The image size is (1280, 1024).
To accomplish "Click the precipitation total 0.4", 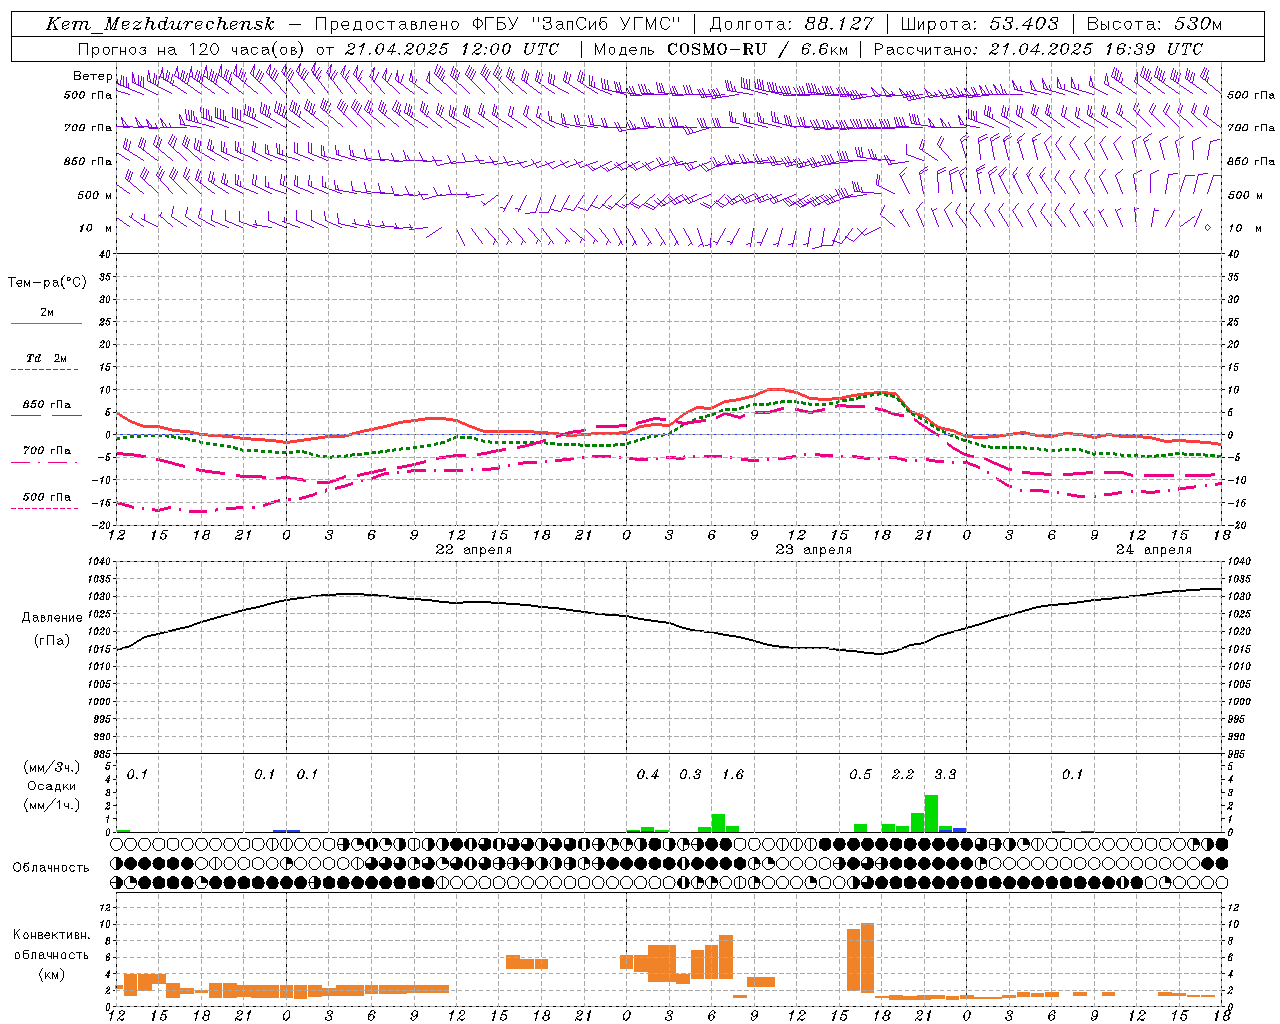I will point(648,775).
